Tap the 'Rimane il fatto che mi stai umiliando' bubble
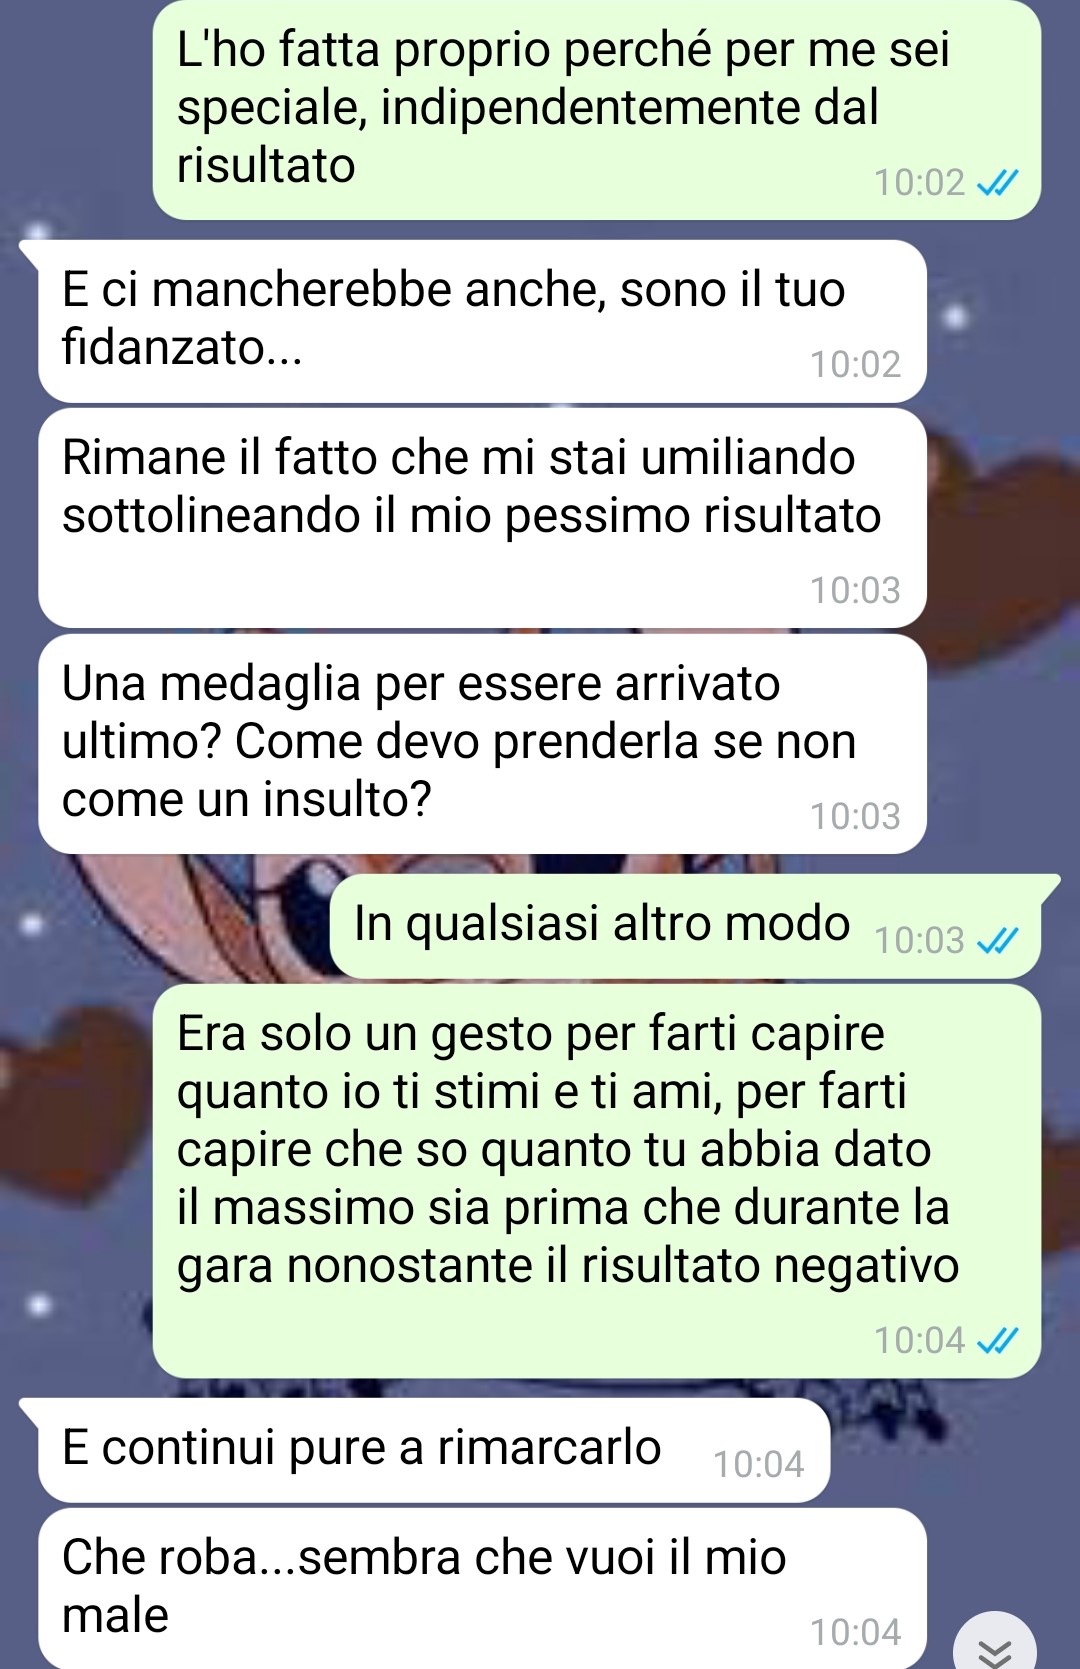The height and width of the screenshot is (1669, 1080). 482,518
